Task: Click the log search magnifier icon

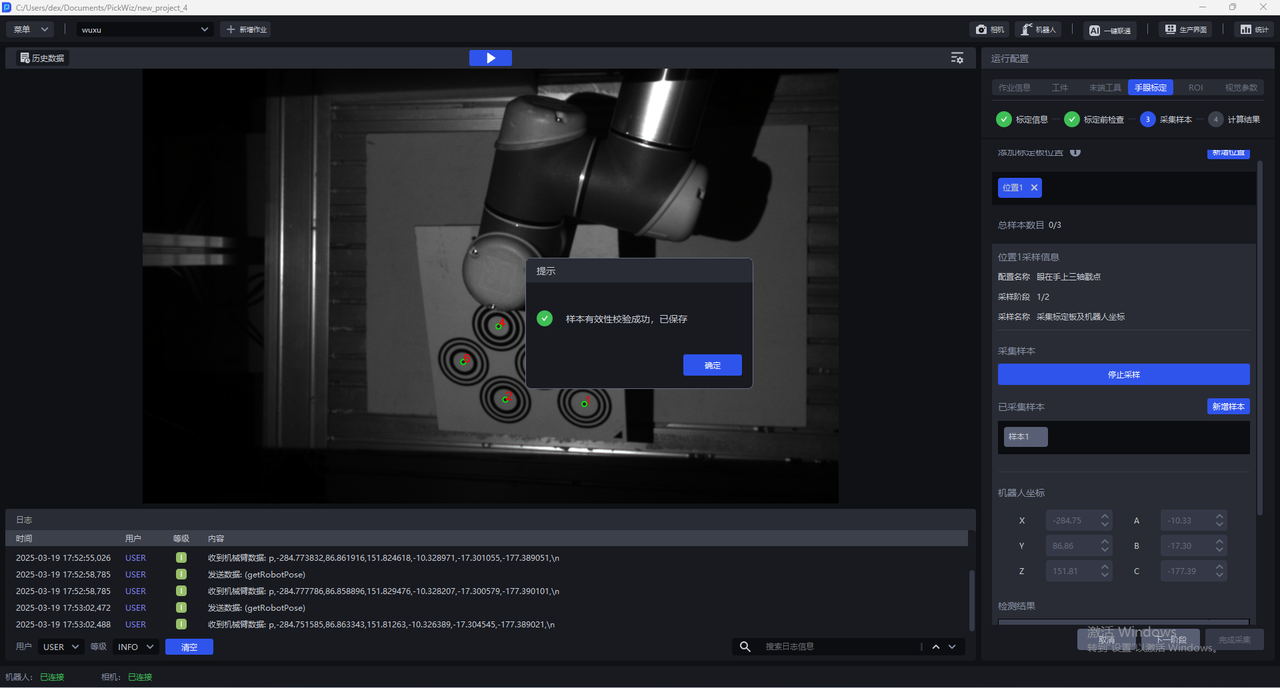Action: [745, 647]
